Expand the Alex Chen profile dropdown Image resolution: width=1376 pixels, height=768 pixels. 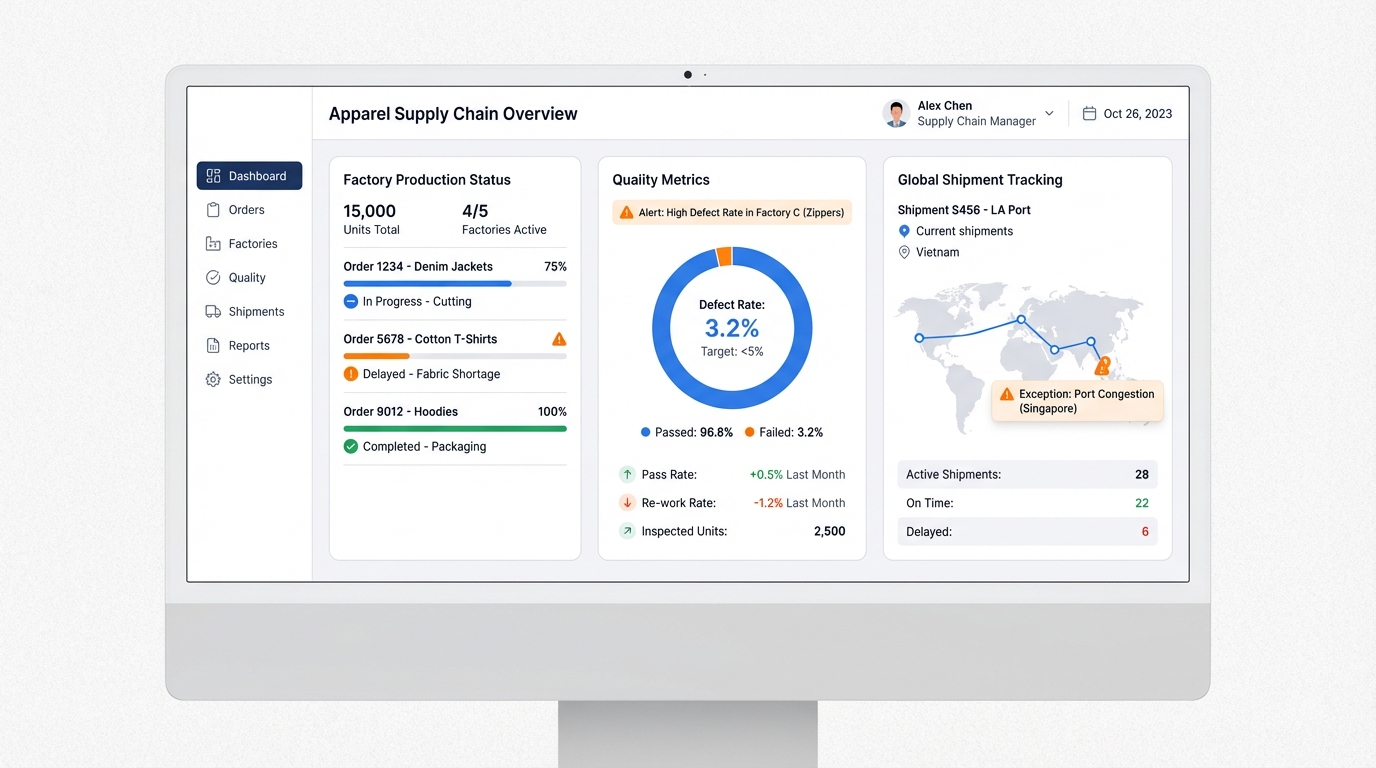point(1048,113)
